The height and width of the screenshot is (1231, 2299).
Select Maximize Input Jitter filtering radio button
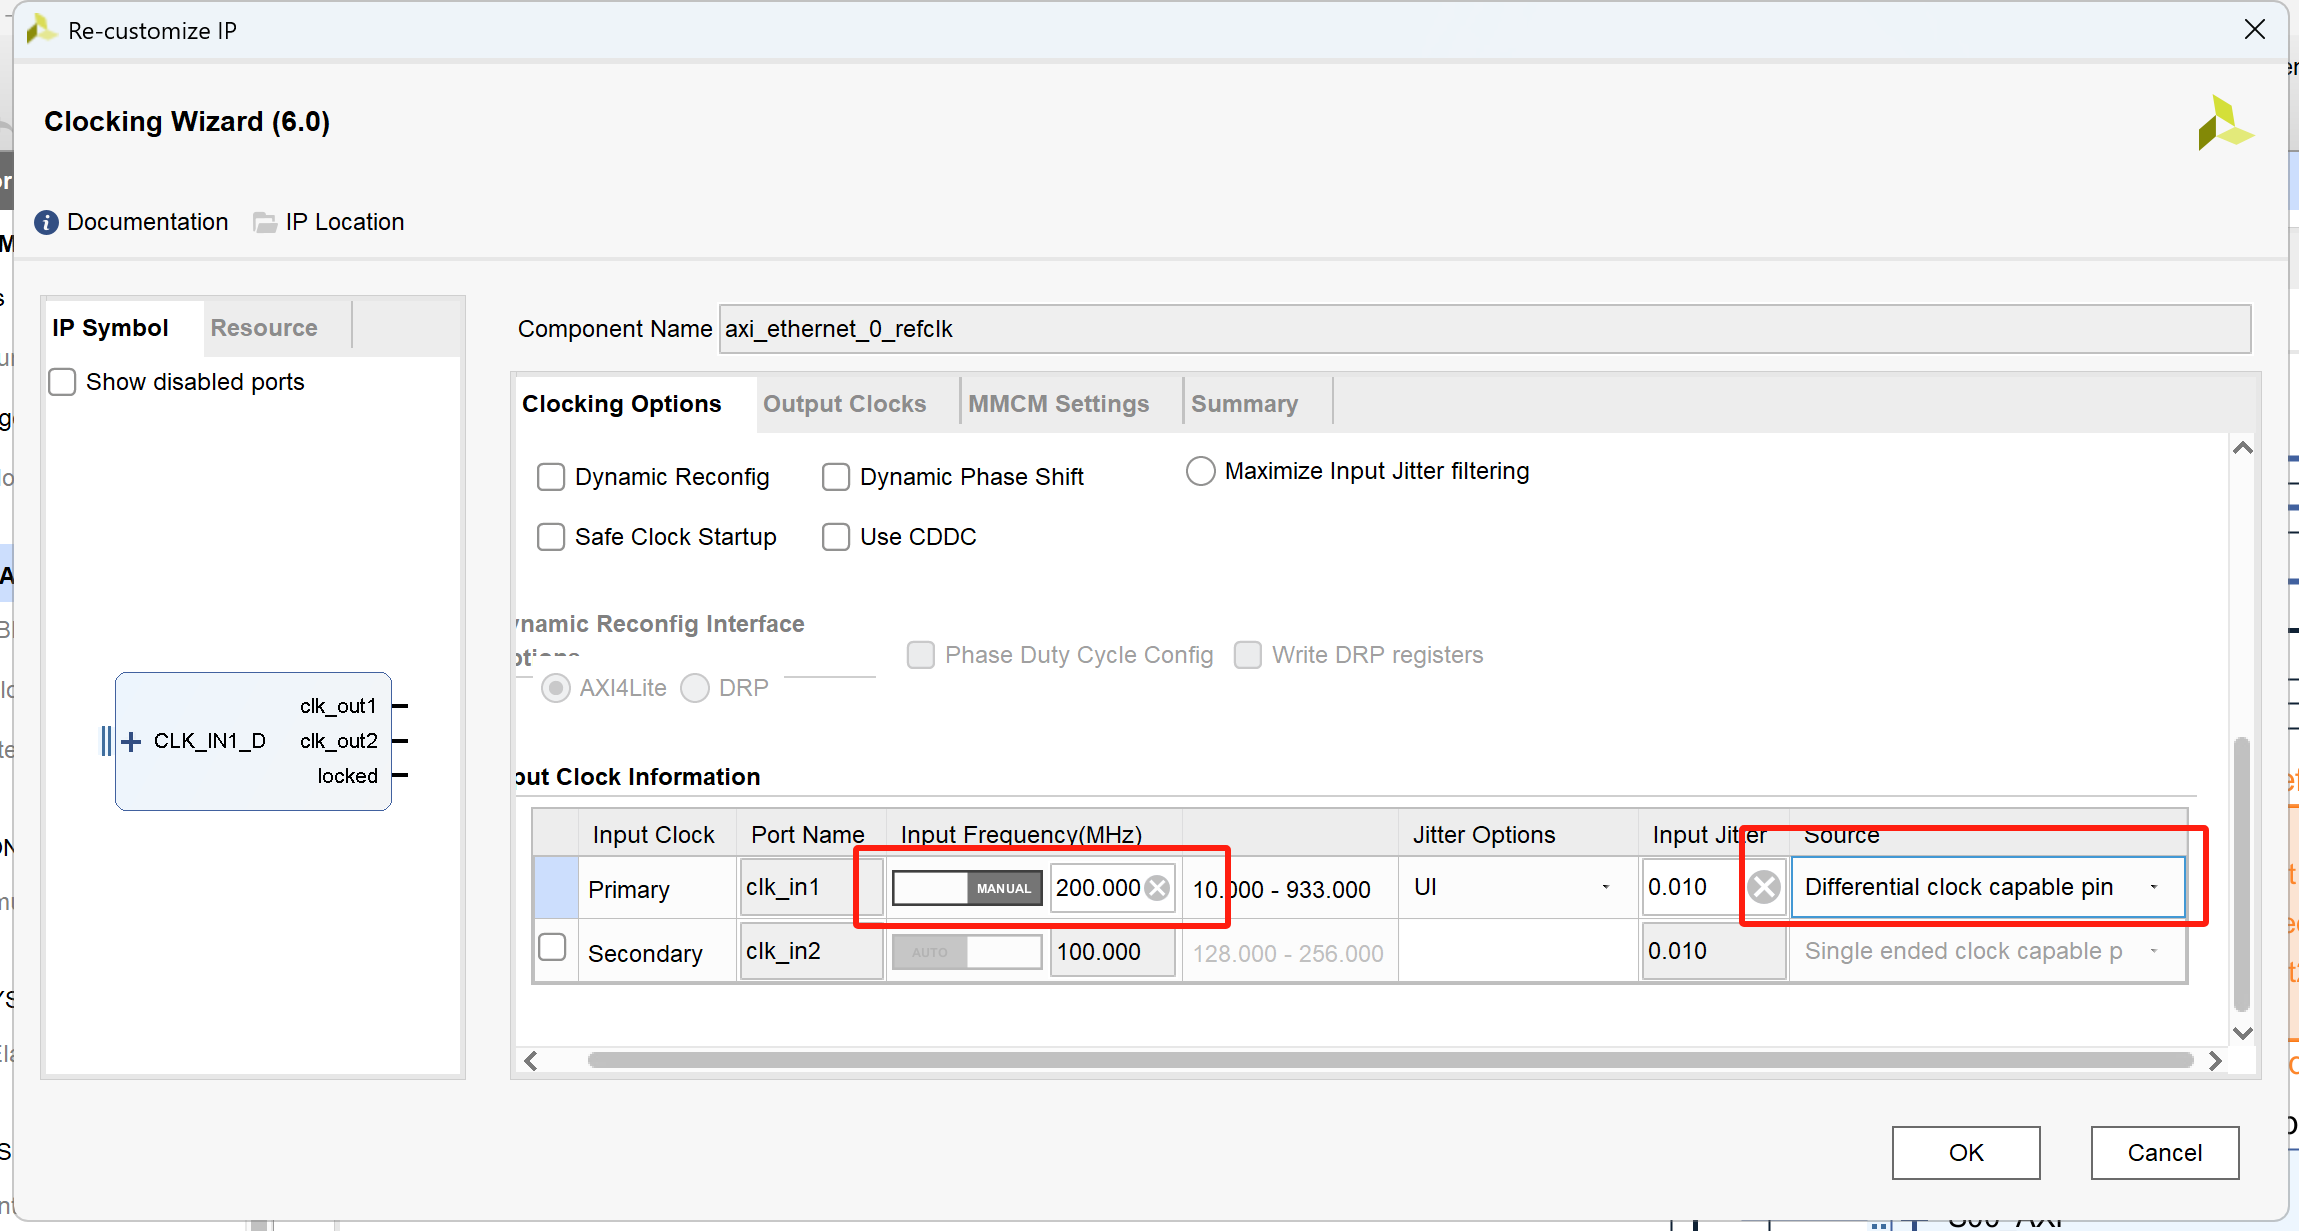[x=1200, y=471]
